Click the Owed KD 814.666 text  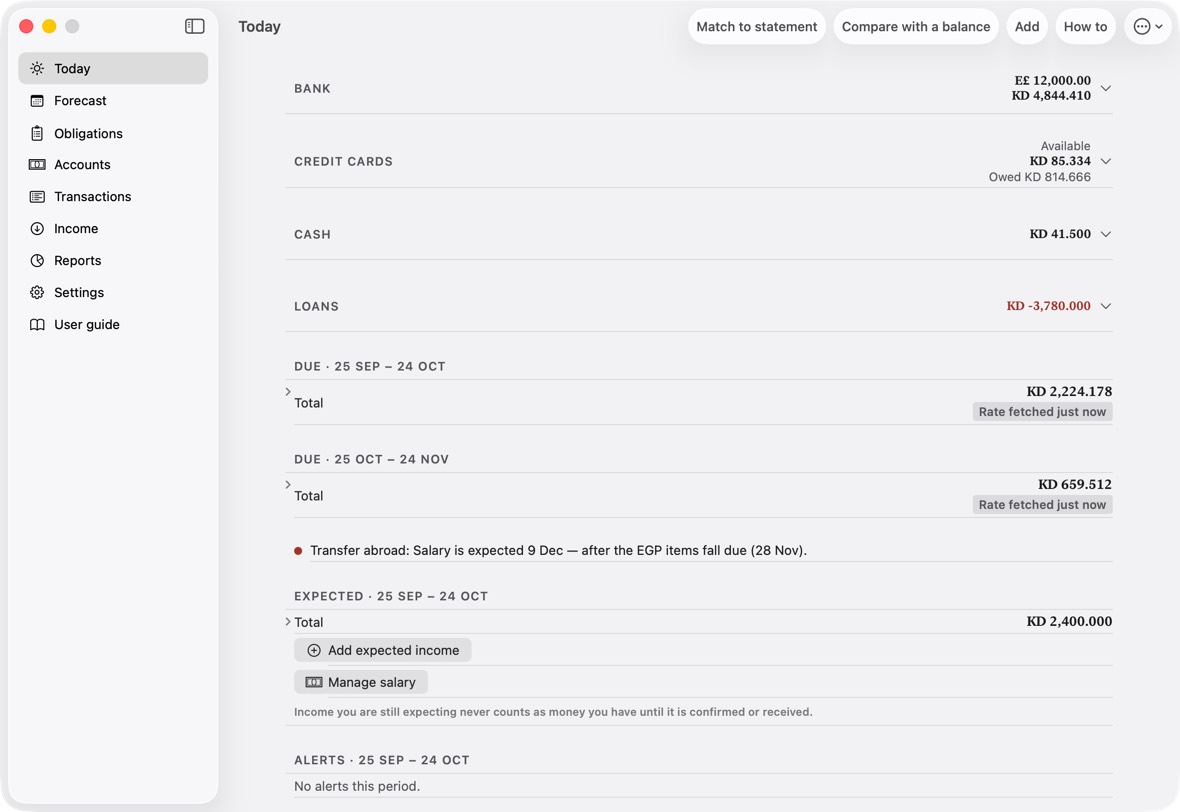[1039, 177]
